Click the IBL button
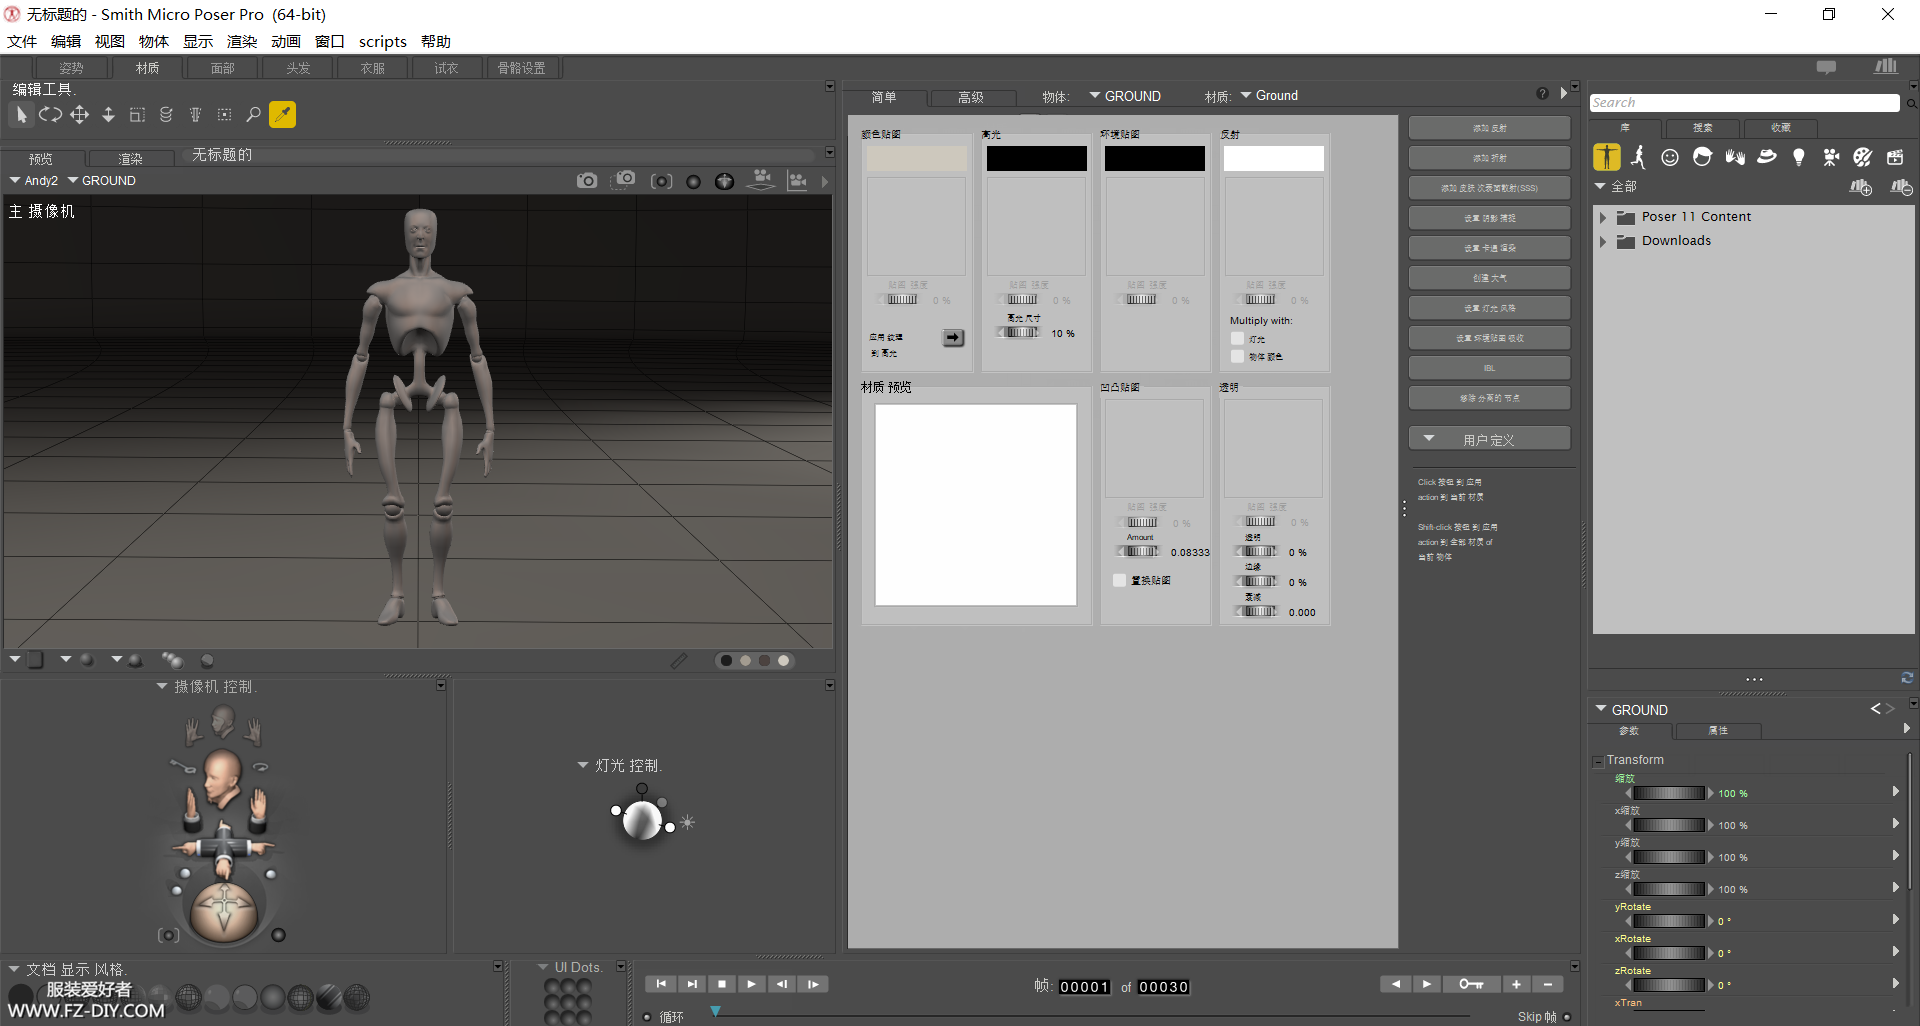The height and width of the screenshot is (1026, 1920). pos(1488,368)
